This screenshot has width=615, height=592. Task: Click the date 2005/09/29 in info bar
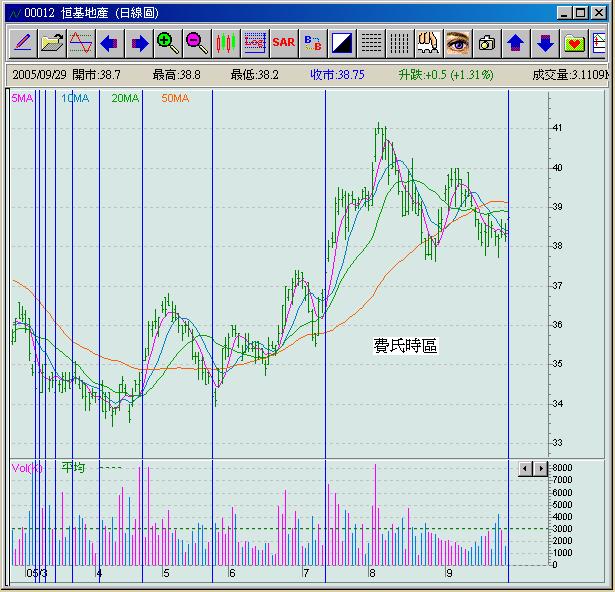click(x=39, y=75)
